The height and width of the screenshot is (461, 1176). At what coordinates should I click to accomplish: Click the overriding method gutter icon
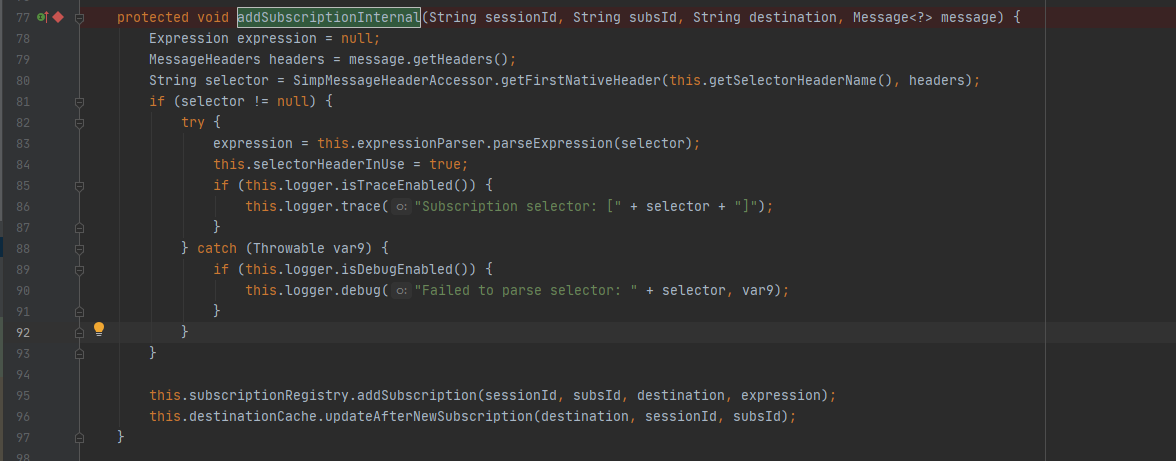tap(41, 18)
